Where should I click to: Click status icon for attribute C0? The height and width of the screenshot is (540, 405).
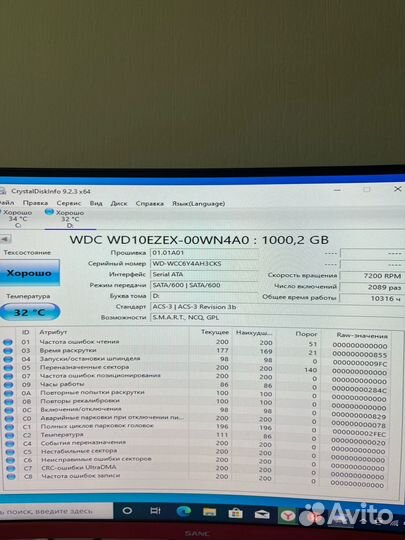[x=10, y=419]
